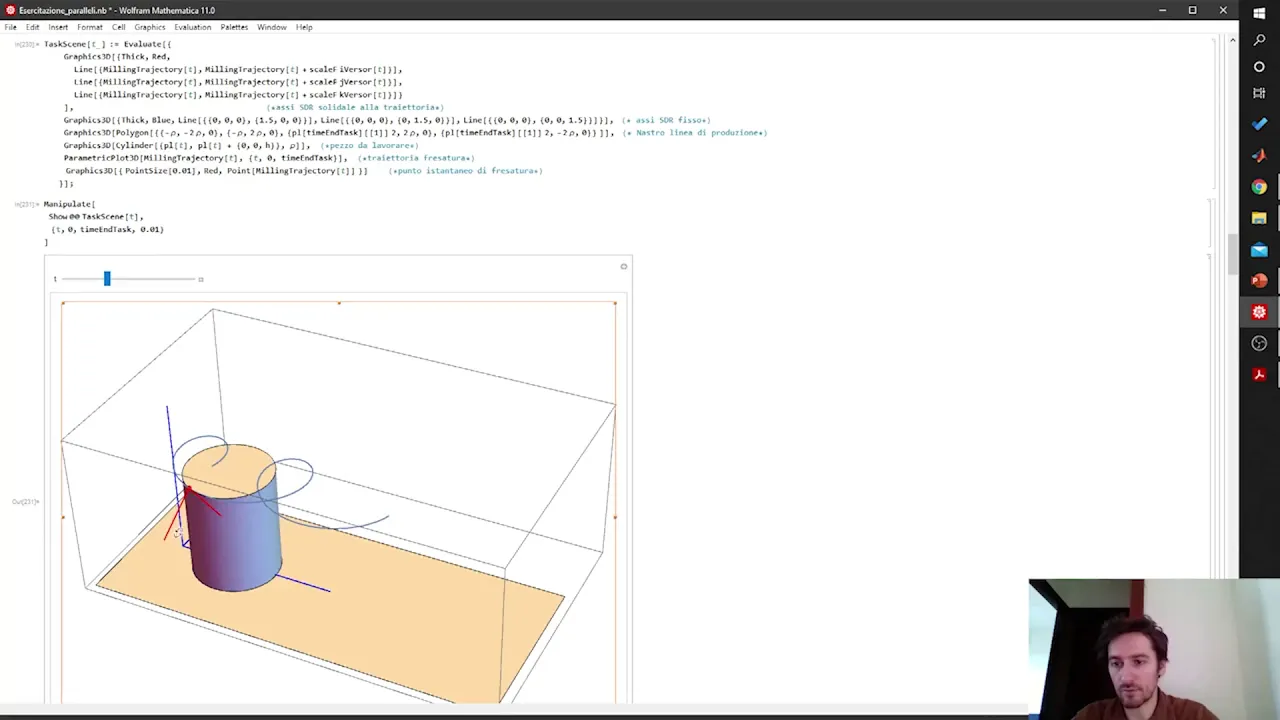The image size is (1280, 720).
Task: Open the Windows Start button
Action: coord(1259,12)
